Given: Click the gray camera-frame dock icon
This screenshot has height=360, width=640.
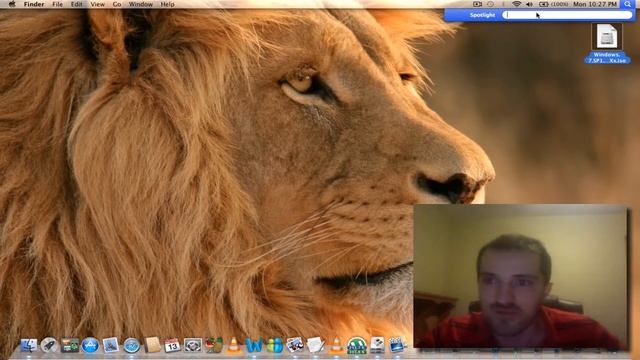Looking at the screenshot, I should 192,345.
